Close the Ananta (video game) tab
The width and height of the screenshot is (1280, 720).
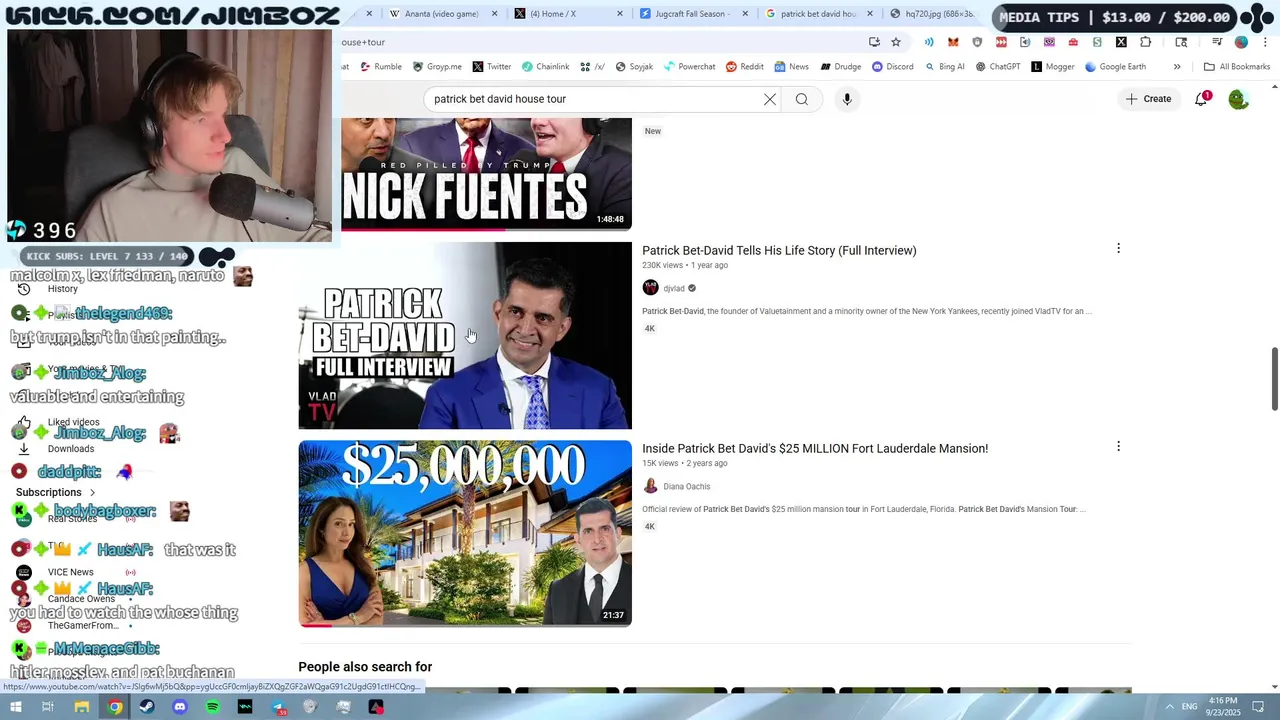(495, 14)
